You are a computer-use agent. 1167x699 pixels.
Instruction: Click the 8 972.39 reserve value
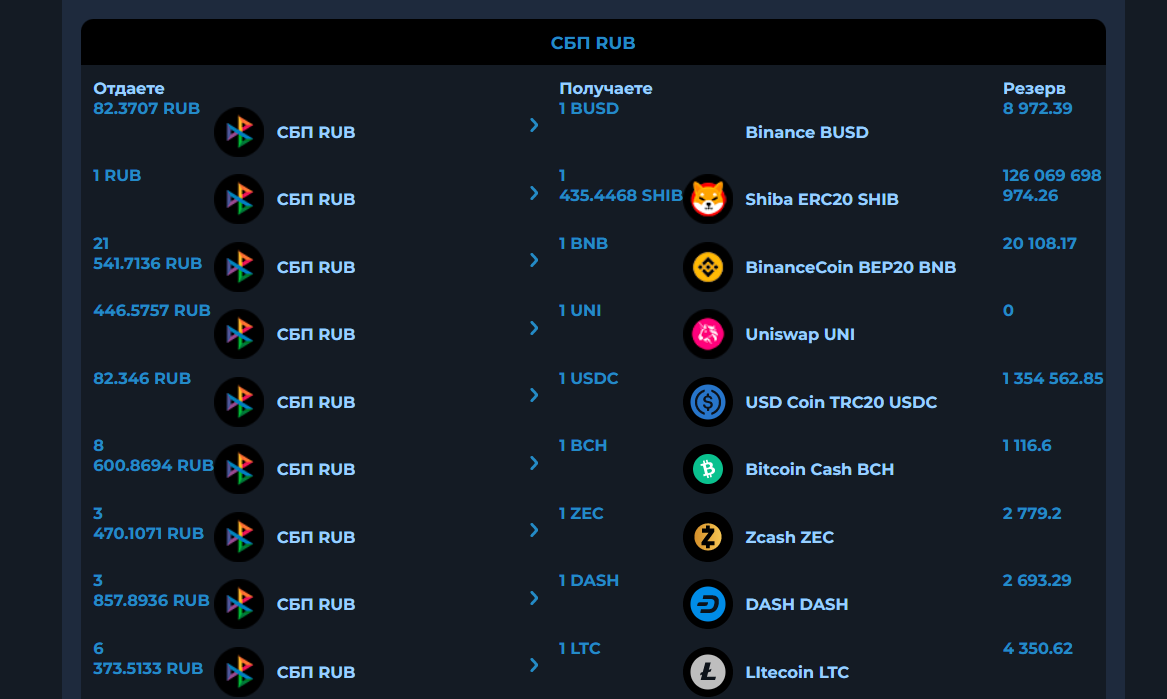tap(1037, 109)
